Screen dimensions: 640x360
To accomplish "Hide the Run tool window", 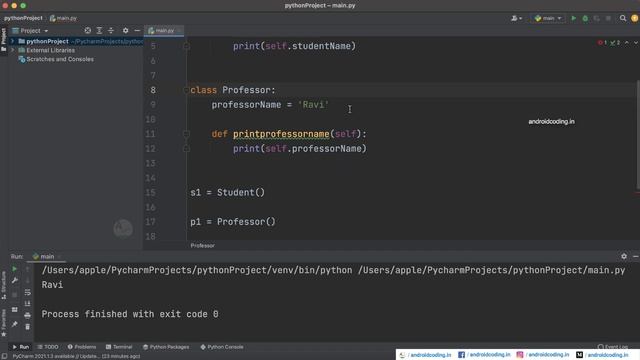I will (x=636, y=256).
